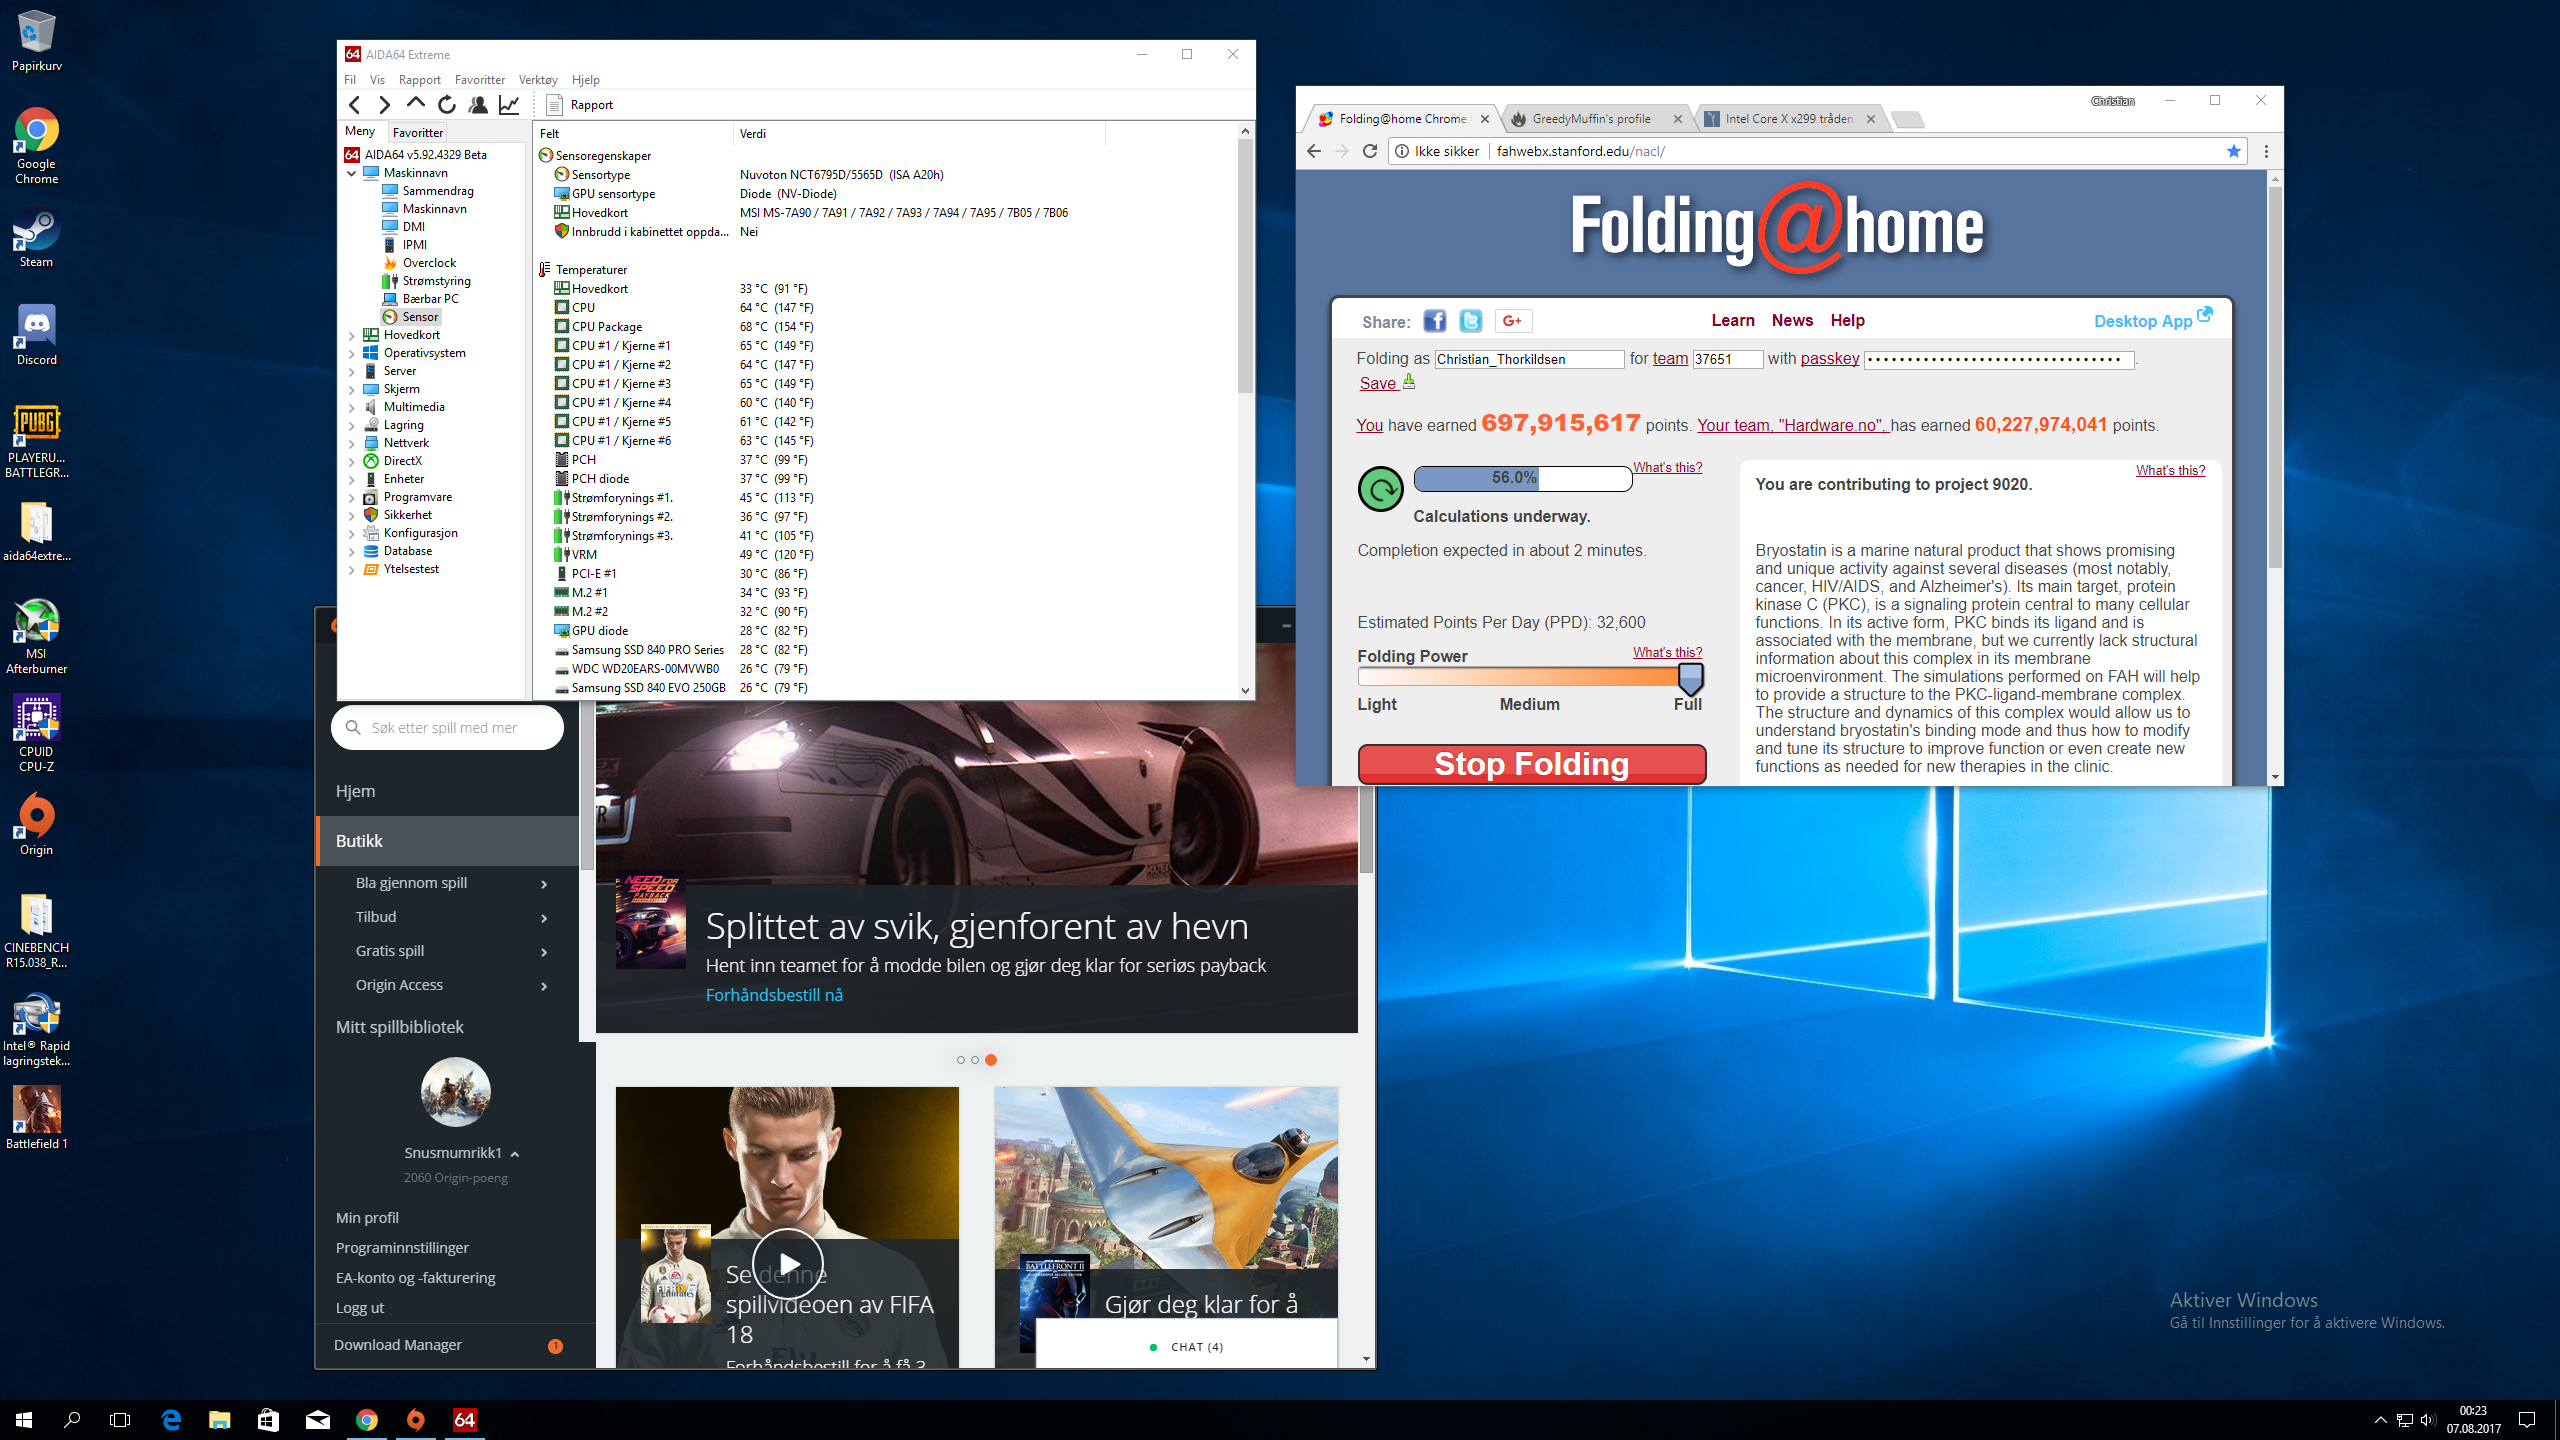2560x1440 pixels.
Task: Open the Verktøy menu in AIDA64
Action: click(x=538, y=80)
